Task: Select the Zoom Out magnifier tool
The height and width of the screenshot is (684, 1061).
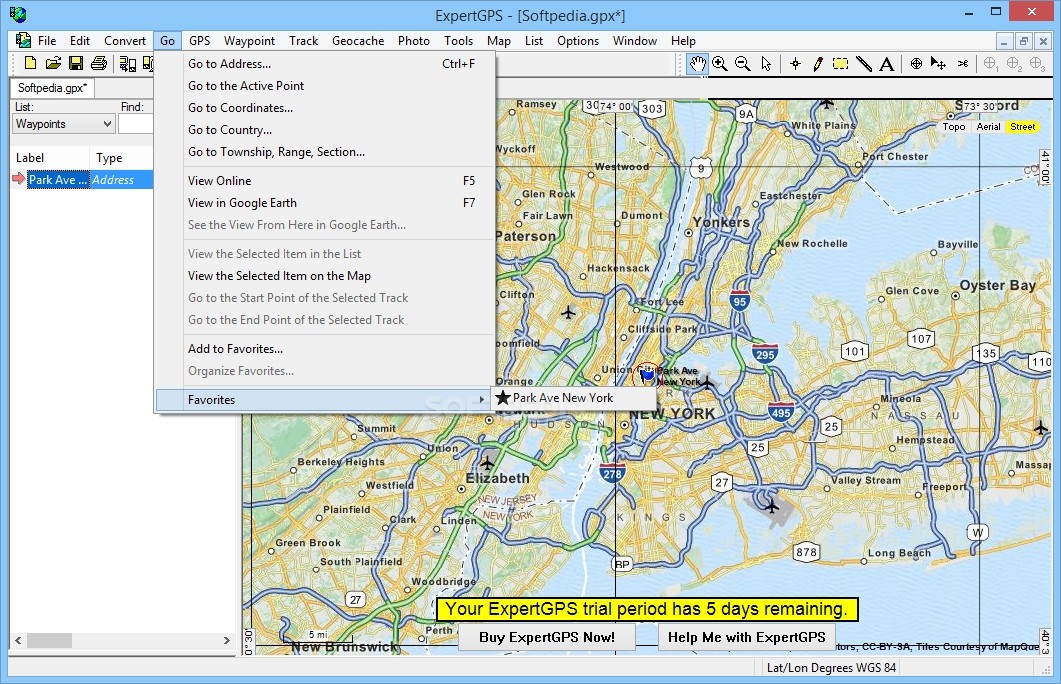Action: [x=742, y=64]
